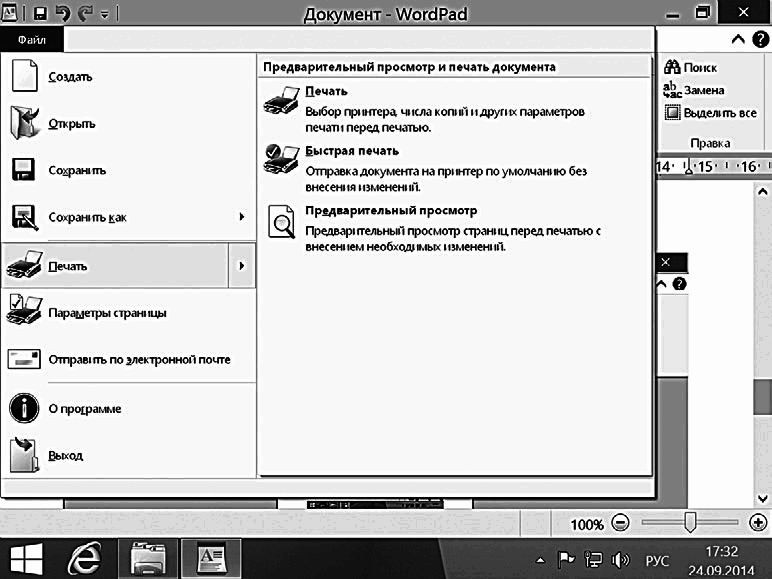Image resolution: width=772 pixels, height=579 pixels.
Task: Click the floppy disk icon next to Сохранить
Action: [23, 170]
